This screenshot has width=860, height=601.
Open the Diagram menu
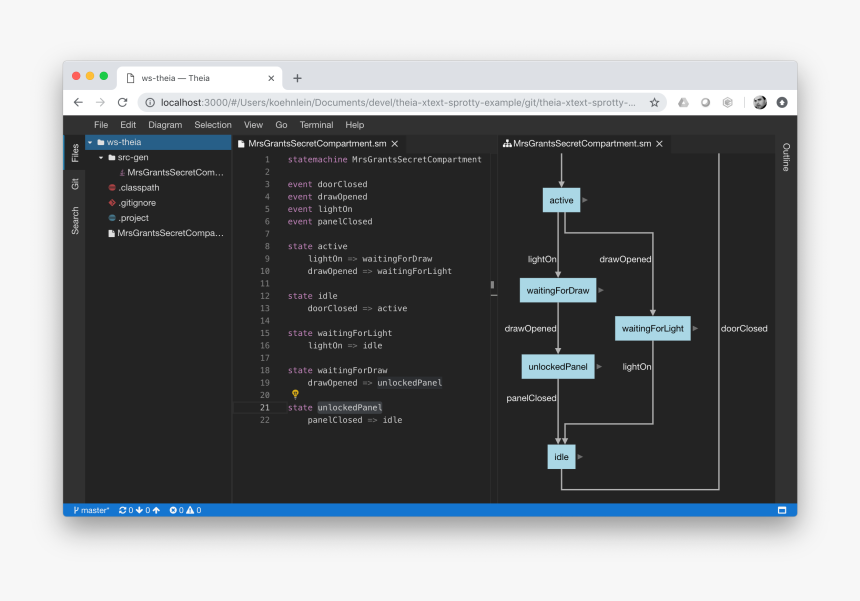coord(165,125)
